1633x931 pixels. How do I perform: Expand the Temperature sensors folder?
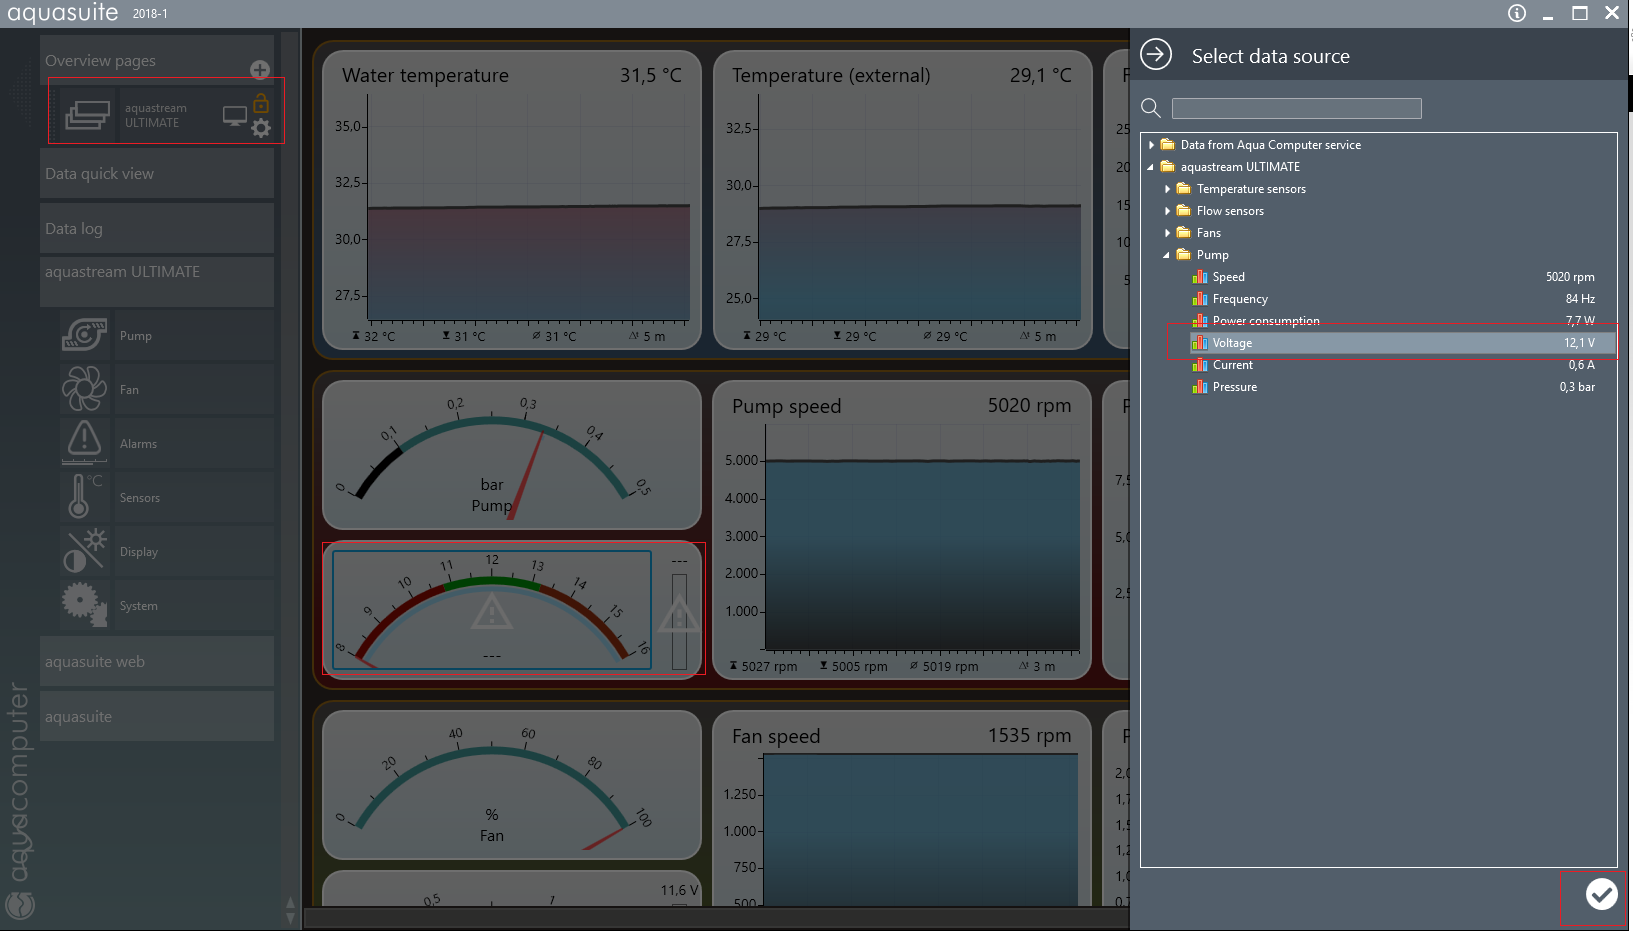coord(1167,189)
